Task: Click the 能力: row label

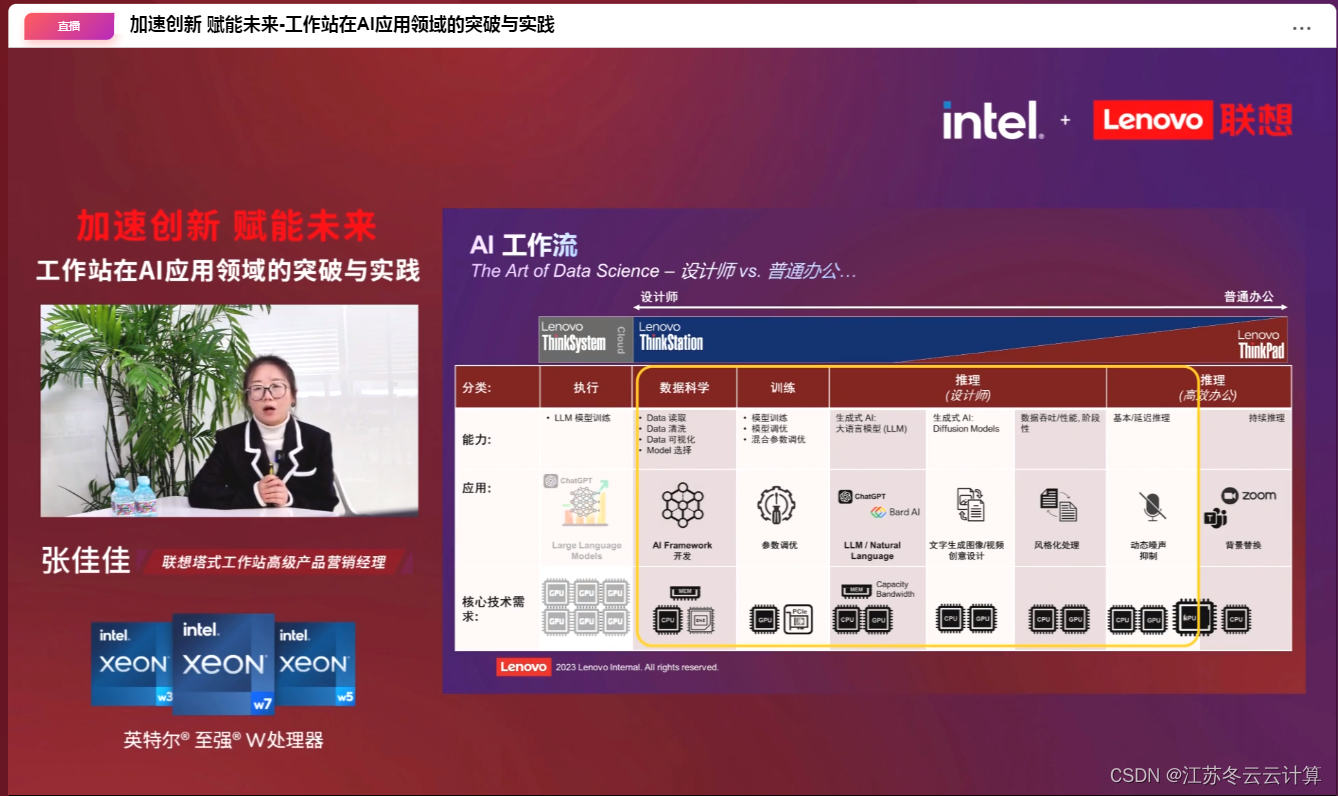Action: click(476, 439)
